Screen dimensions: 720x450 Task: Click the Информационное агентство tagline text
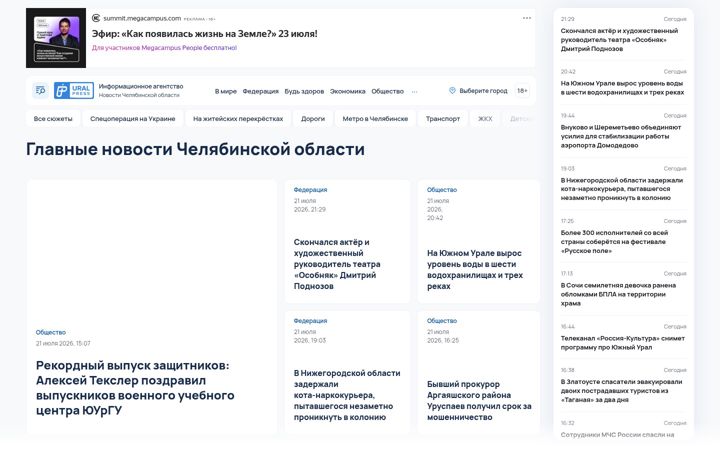pos(141,86)
